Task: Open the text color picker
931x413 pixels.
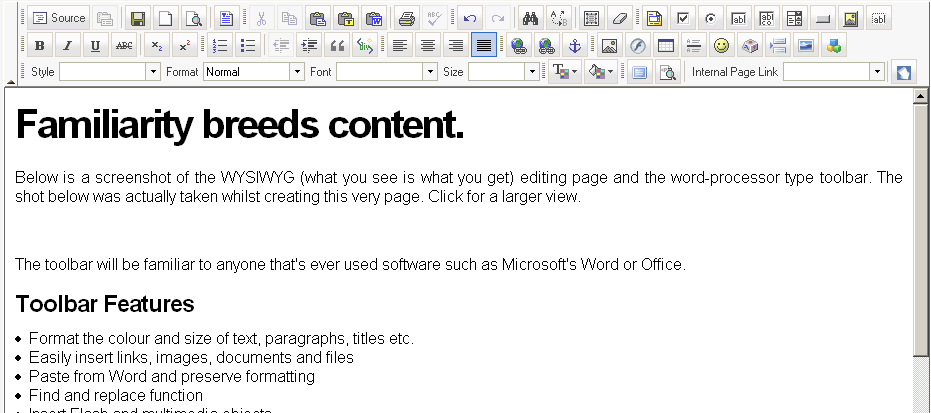Action: click(565, 72)
